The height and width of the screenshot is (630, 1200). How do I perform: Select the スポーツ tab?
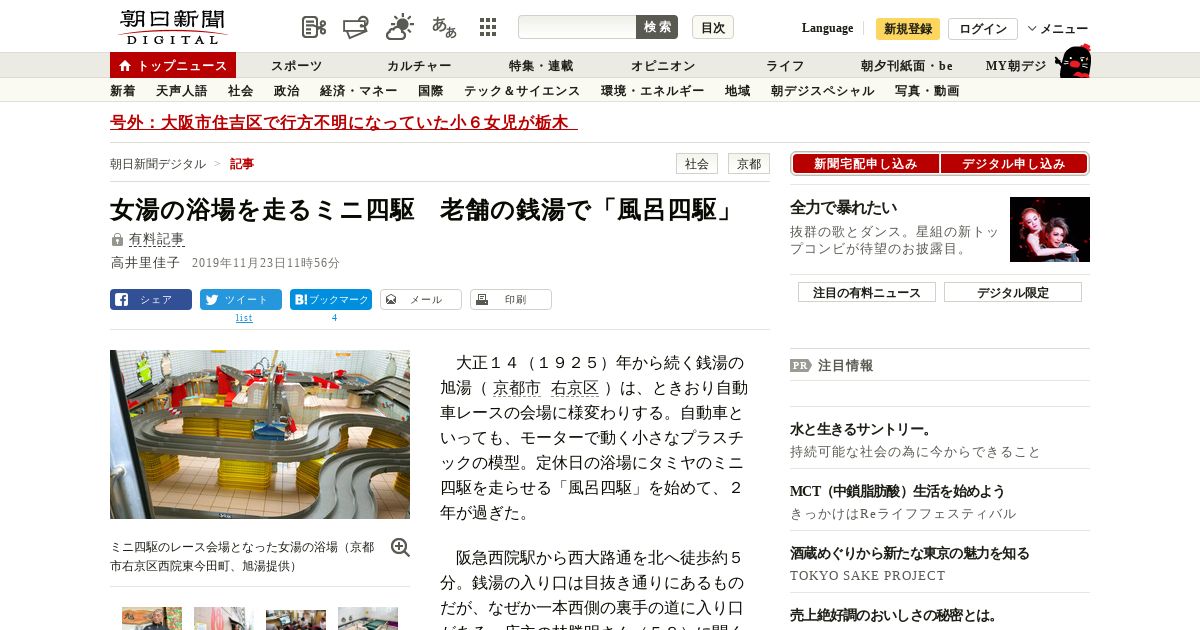click(x=296, y=66)
